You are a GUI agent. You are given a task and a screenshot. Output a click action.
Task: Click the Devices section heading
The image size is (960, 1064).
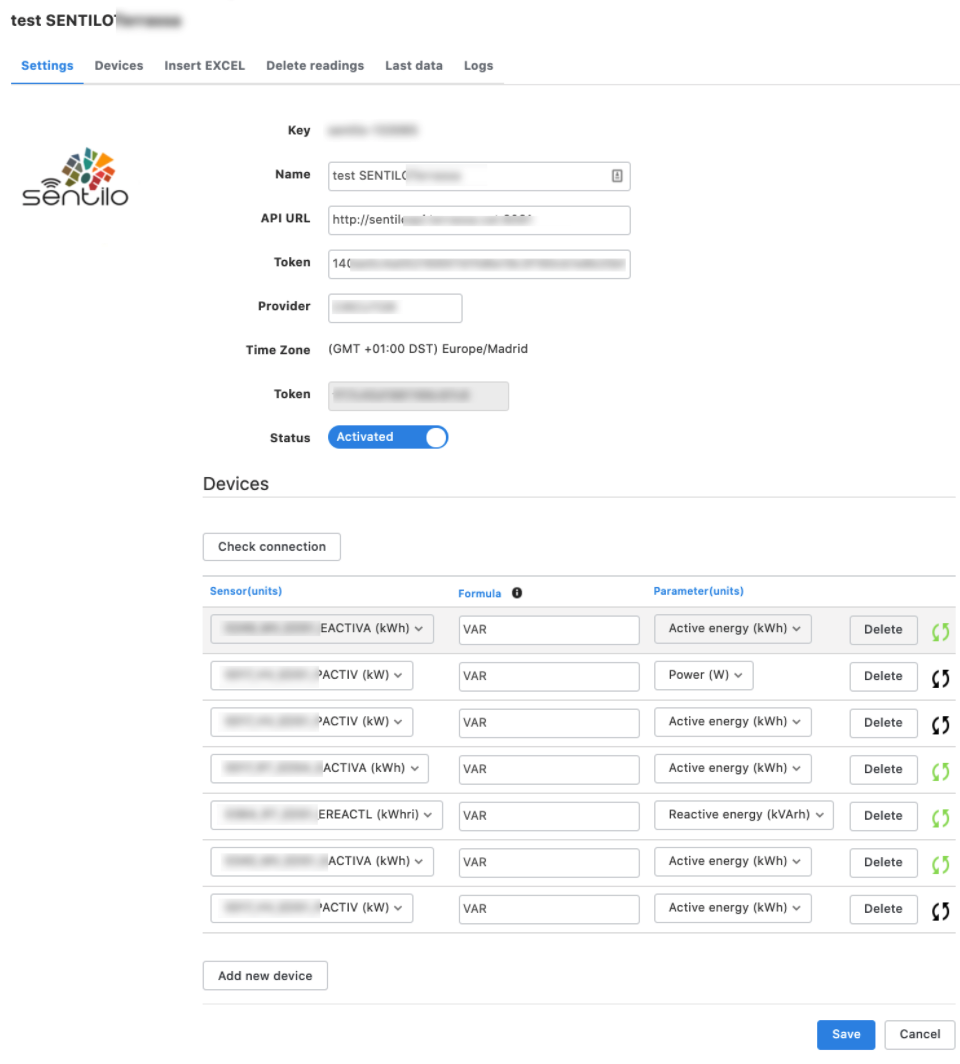click(x=235, y=484)
